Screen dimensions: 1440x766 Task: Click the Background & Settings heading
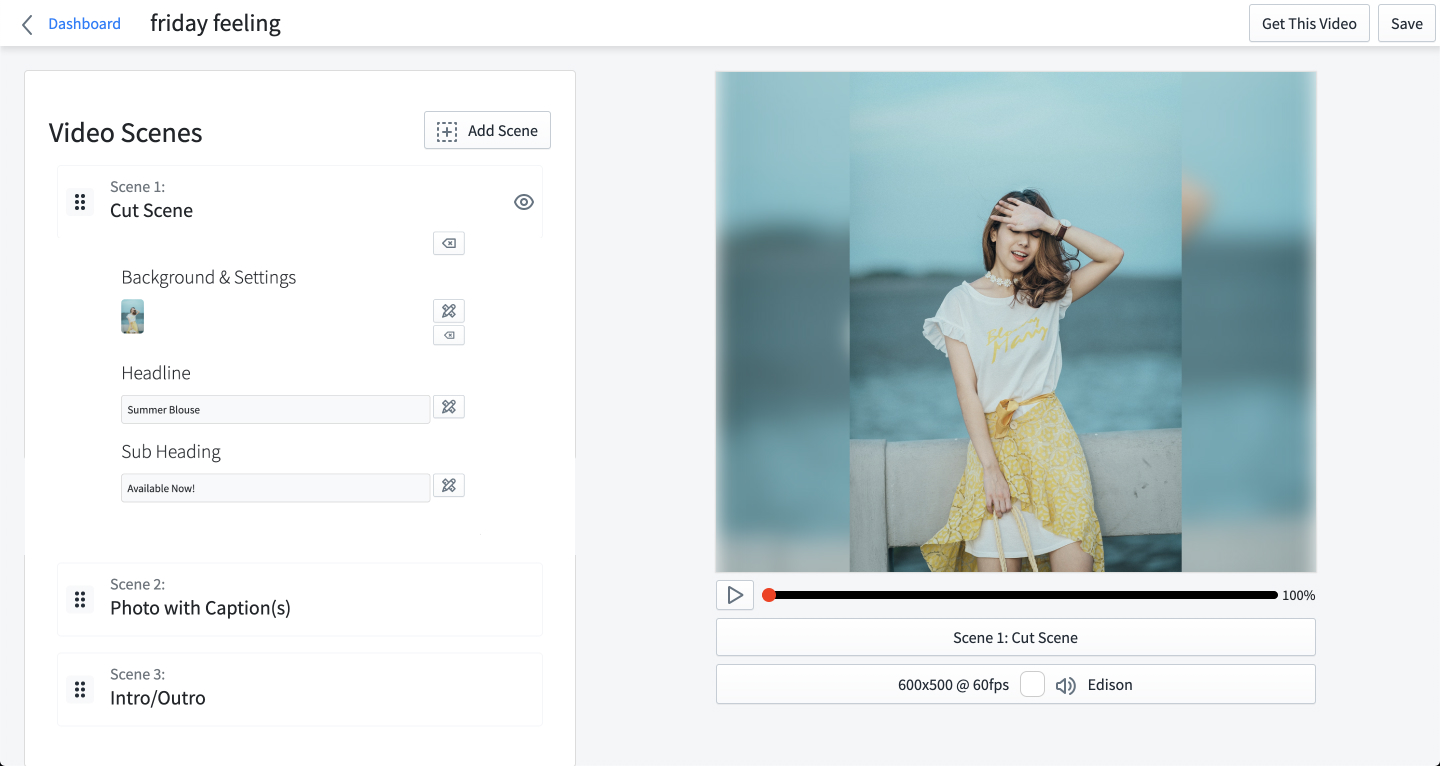click(209, 277)
